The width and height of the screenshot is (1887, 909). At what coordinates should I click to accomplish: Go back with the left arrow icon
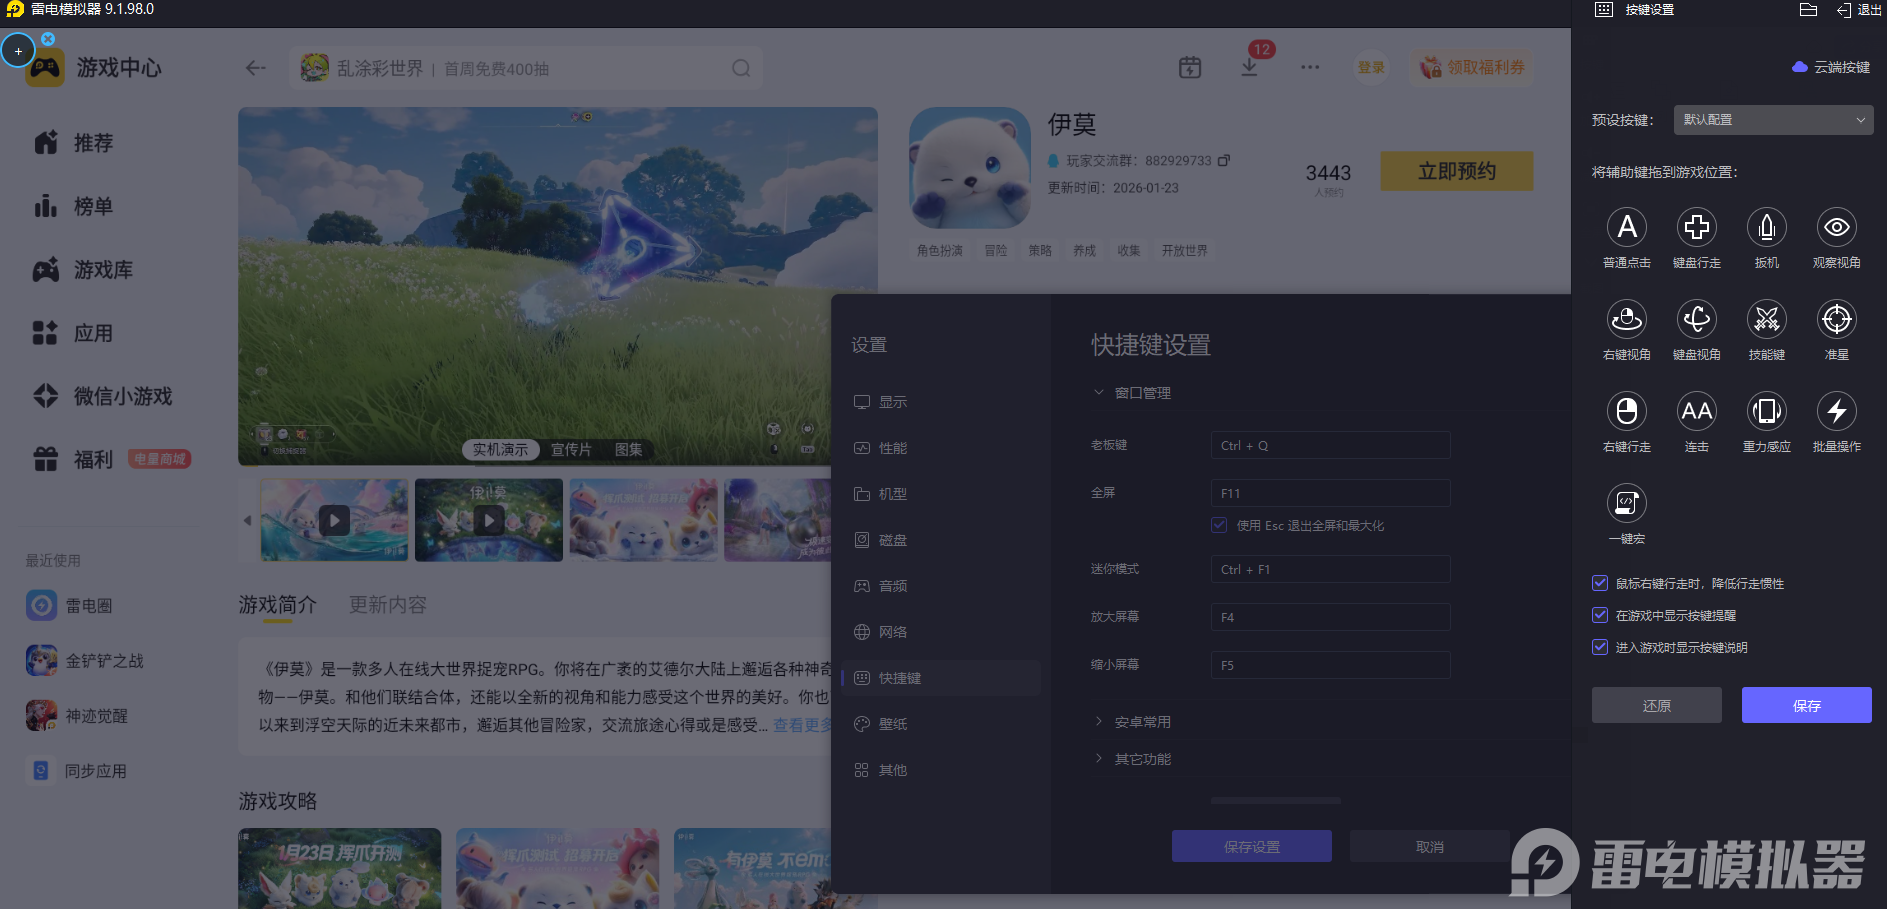[256, 68]
